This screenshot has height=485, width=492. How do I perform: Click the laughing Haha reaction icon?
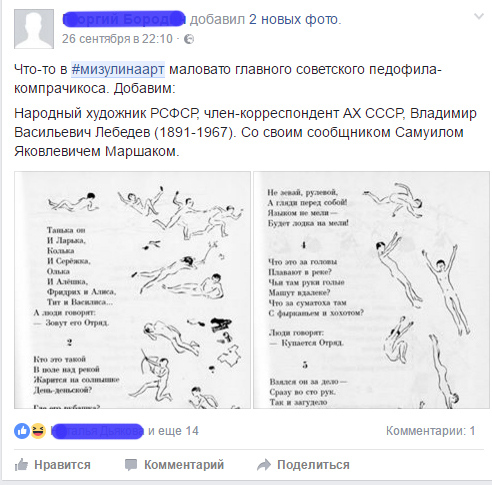pyautogui.click(x=38, y=431)
